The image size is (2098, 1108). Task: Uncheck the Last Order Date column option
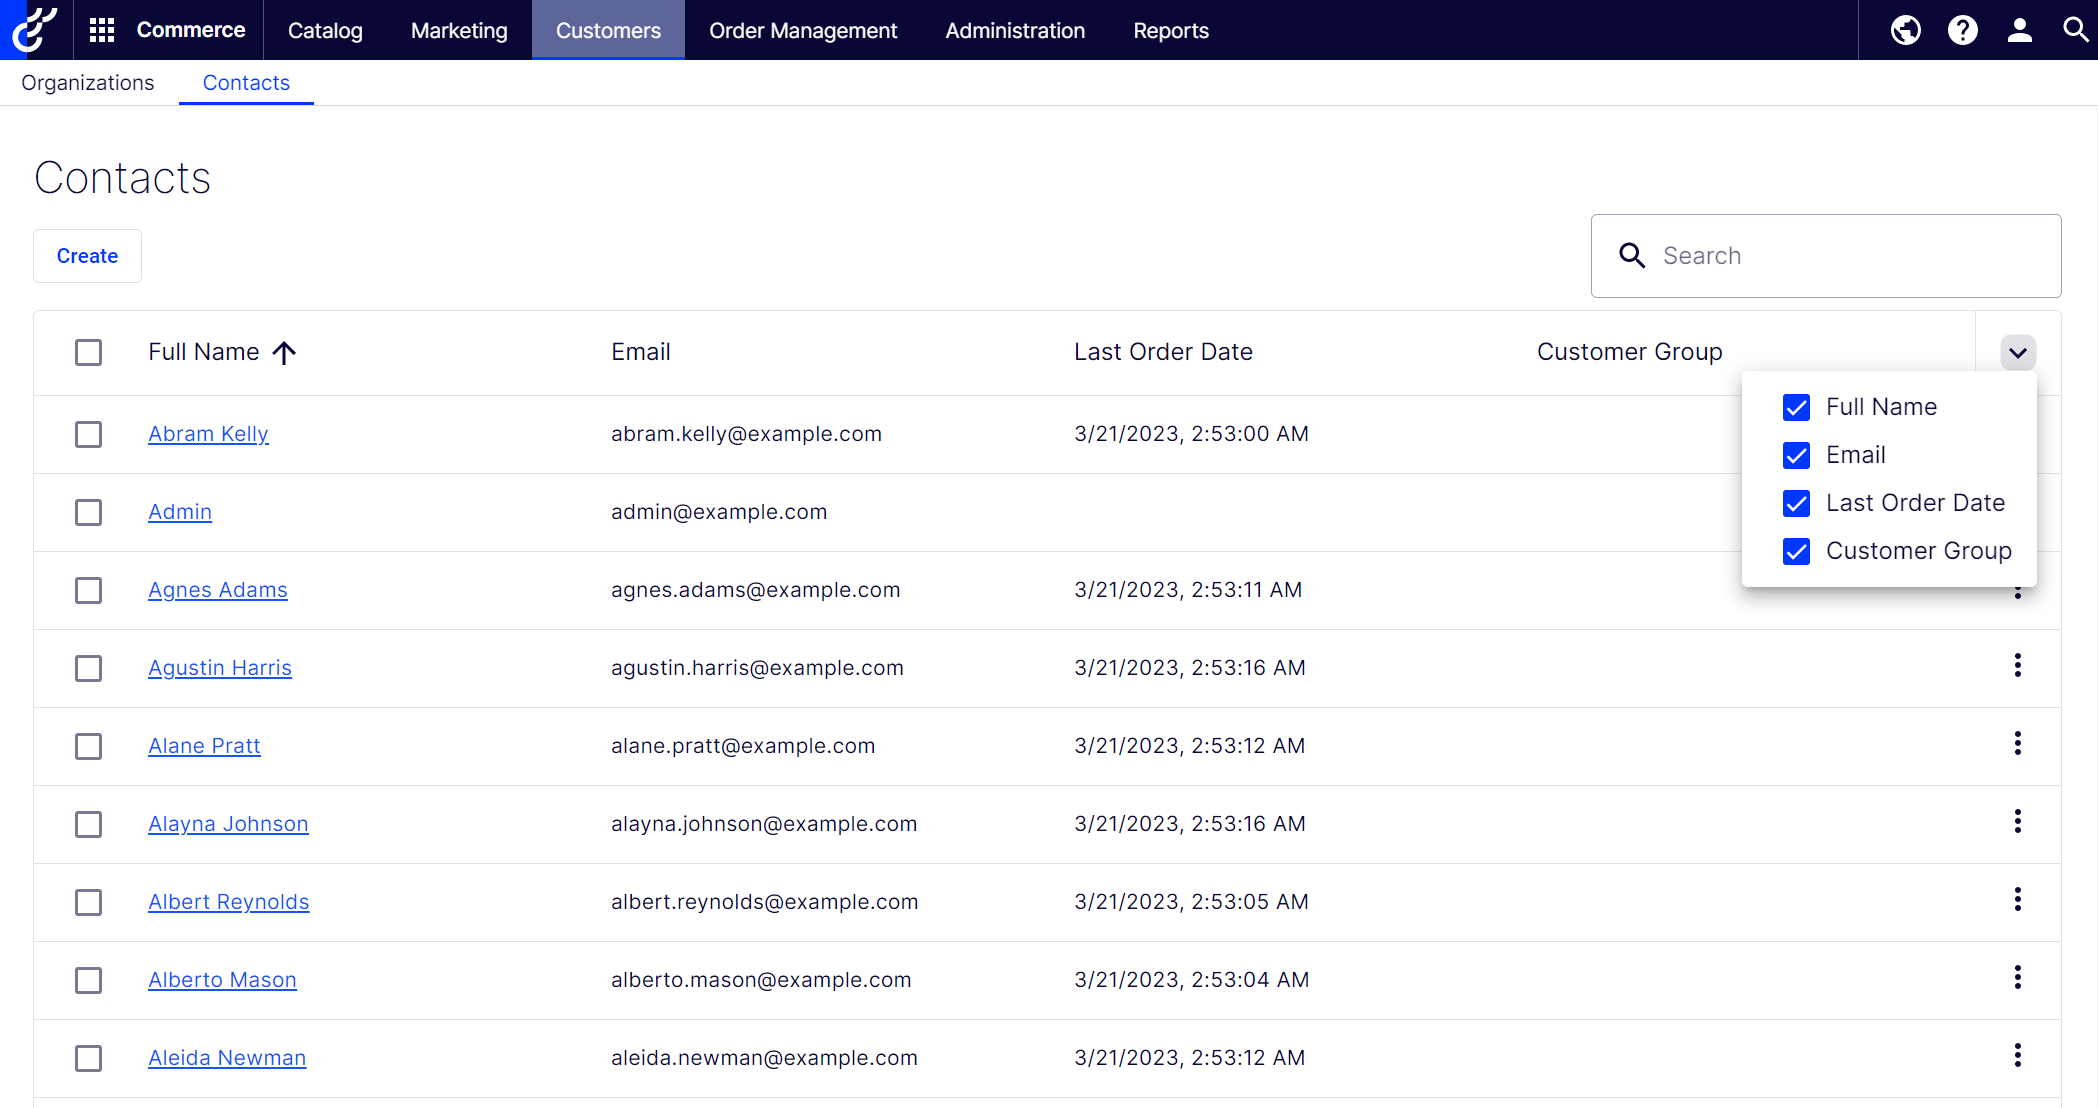[x=1797, y=503]
